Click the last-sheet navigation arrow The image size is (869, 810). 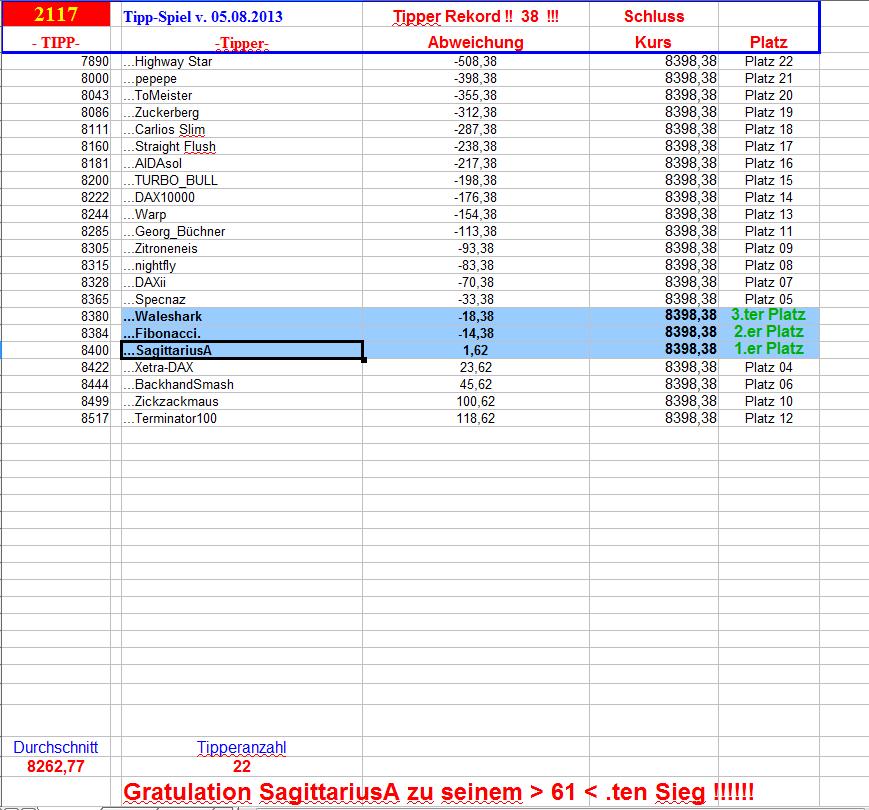pos(34,806)
